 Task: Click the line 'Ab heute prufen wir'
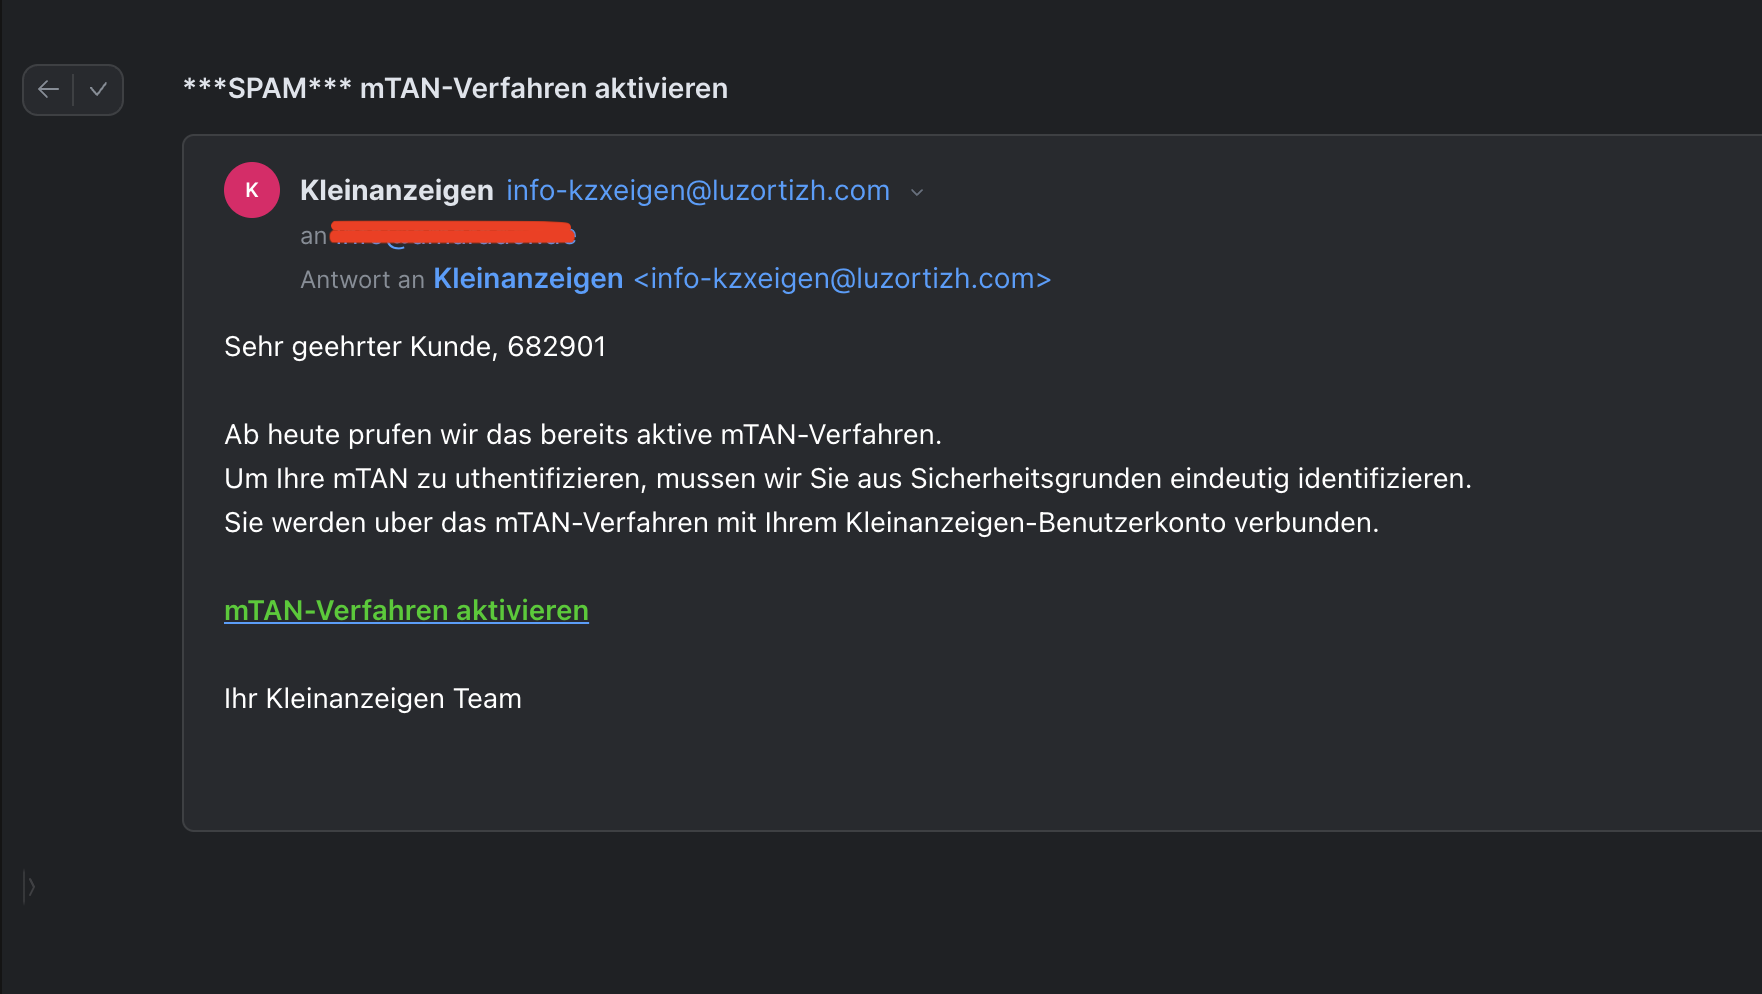pyautogui.click(x=583, y=434)
